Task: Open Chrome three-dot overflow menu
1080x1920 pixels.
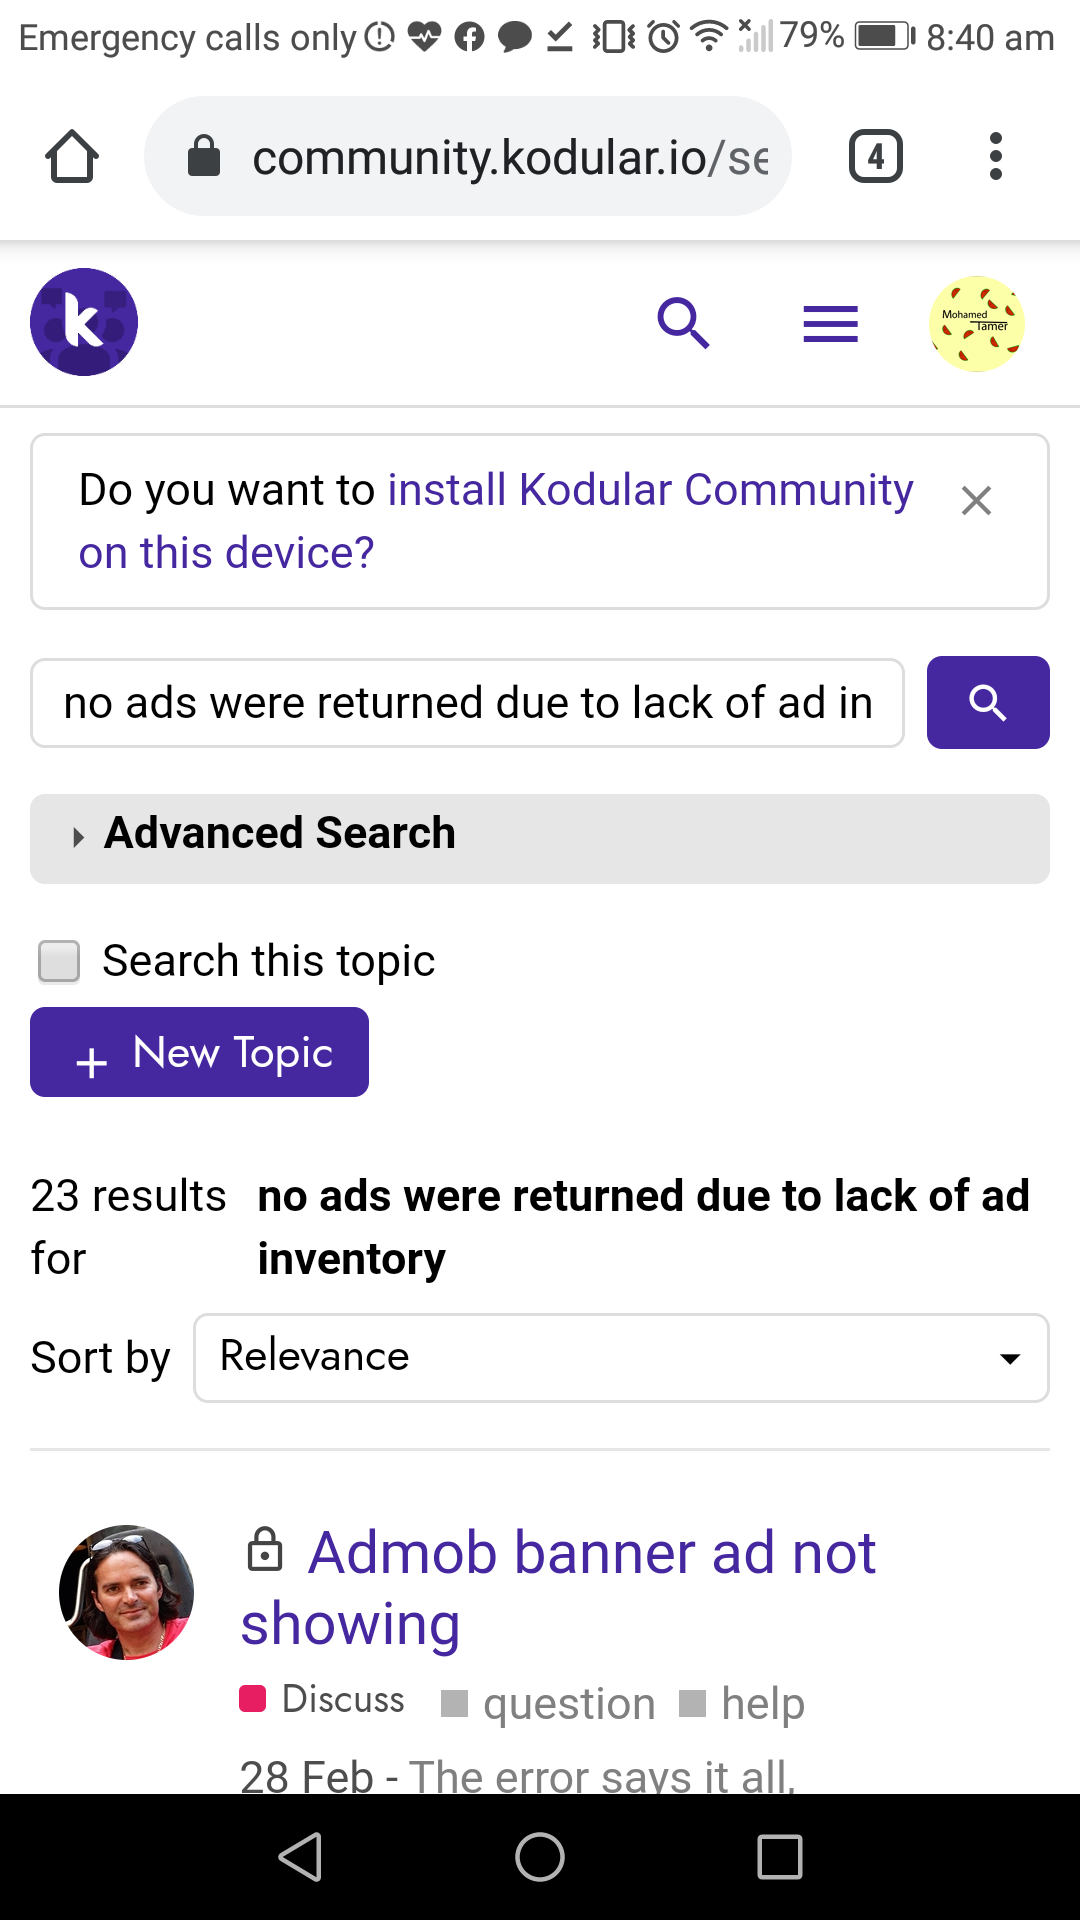Action: (995, 156)
